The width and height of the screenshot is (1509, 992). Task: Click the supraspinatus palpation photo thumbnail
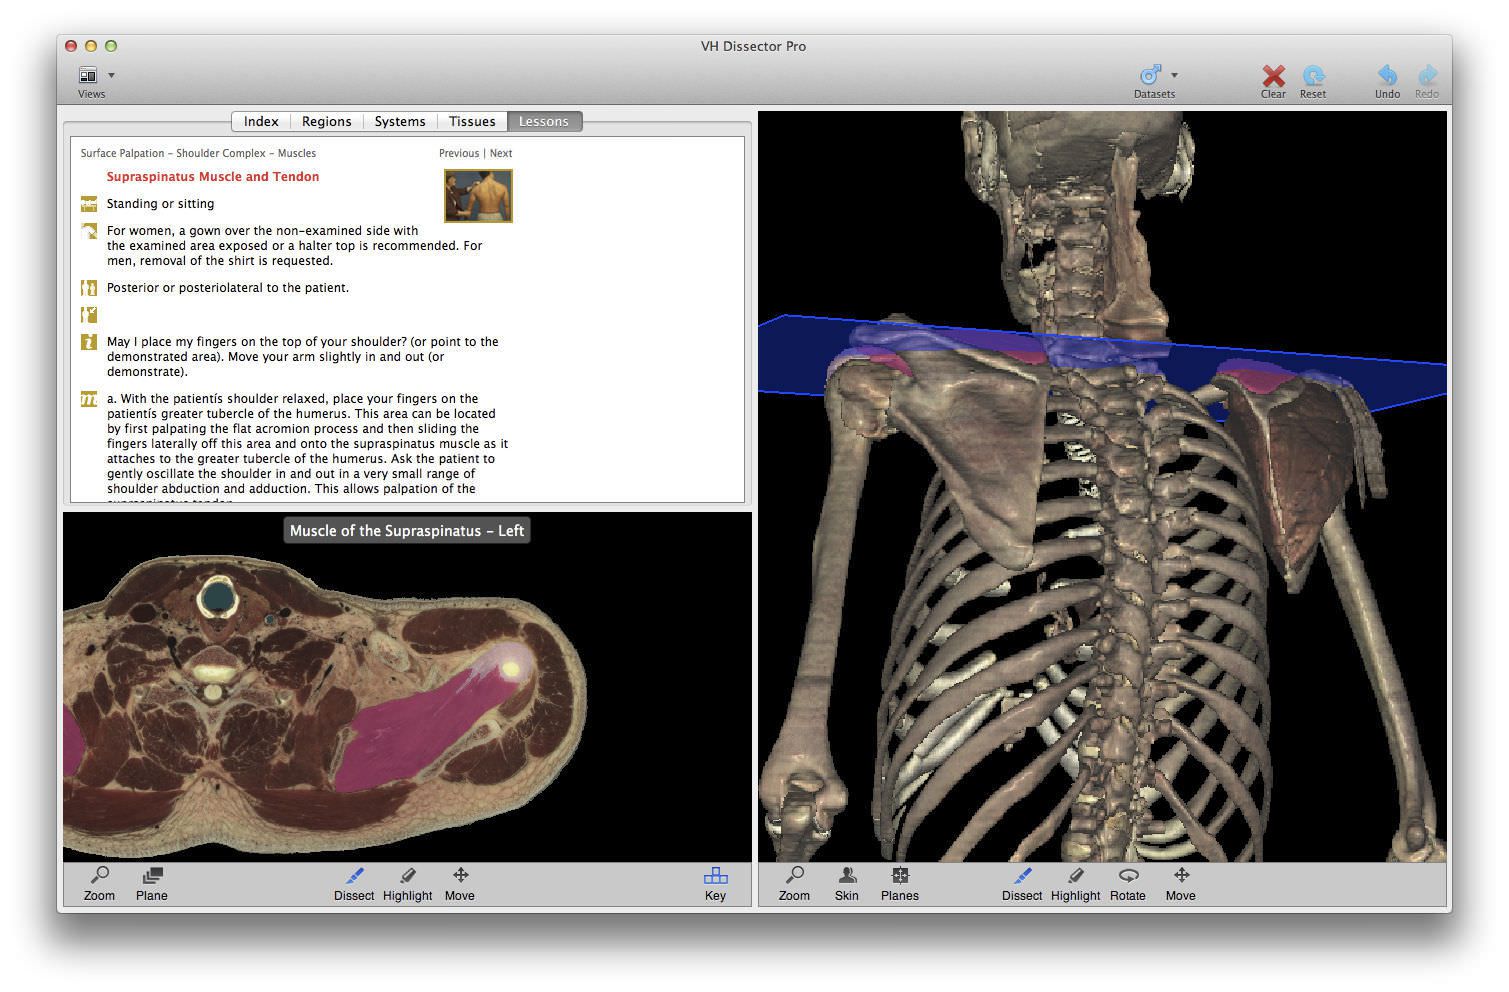point(478,195)
